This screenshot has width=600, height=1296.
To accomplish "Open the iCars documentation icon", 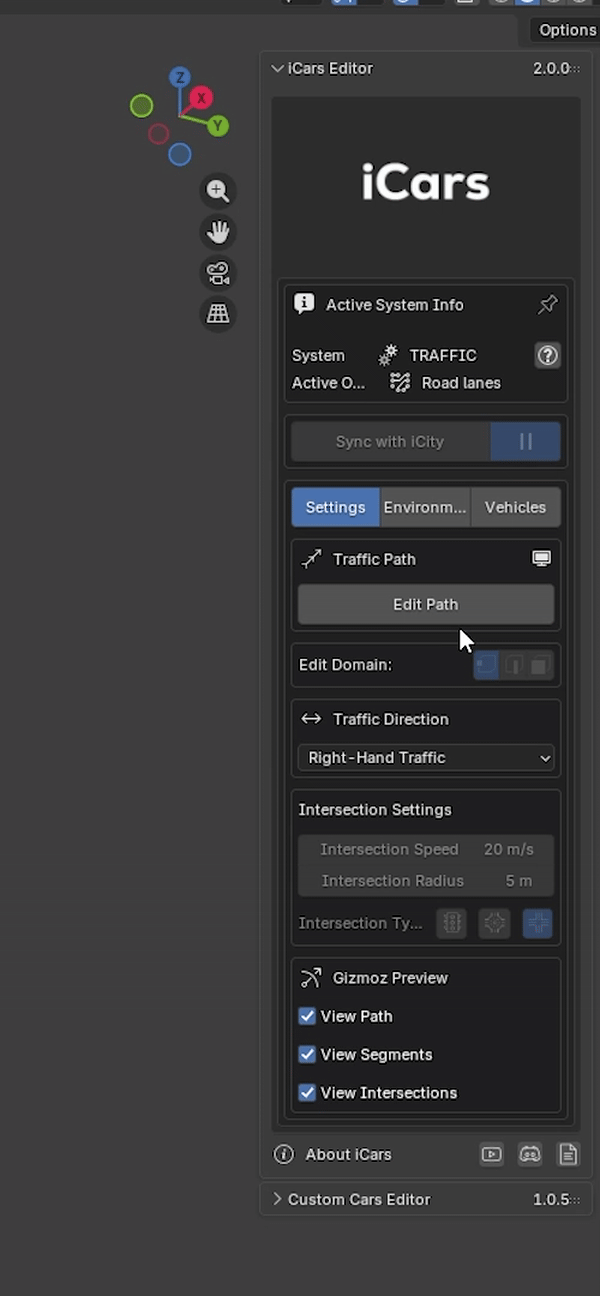I will click(567, 1154).
